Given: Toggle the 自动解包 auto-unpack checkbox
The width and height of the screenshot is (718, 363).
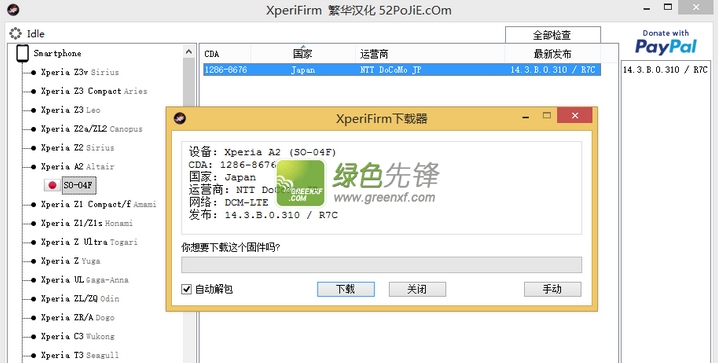Looking at the screenshot, I should pyautogui.click(x=186, y=289).
